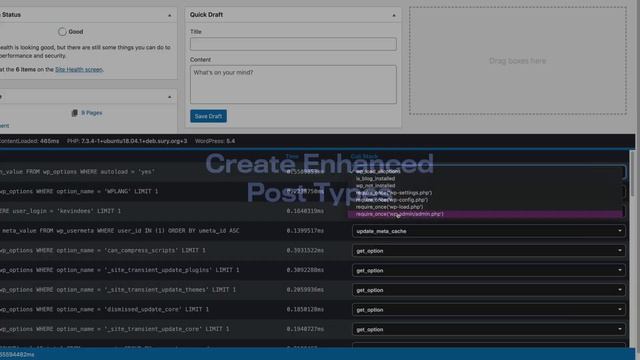
Task: Collapse the Status panel arrow
Action: point(169,15)
